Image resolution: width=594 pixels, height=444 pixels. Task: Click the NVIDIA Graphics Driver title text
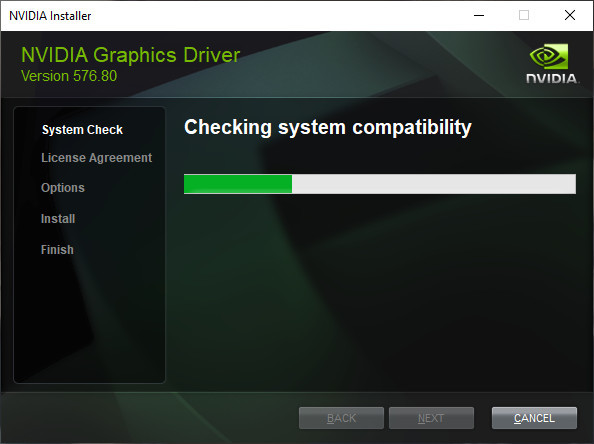tap(130, 55)
